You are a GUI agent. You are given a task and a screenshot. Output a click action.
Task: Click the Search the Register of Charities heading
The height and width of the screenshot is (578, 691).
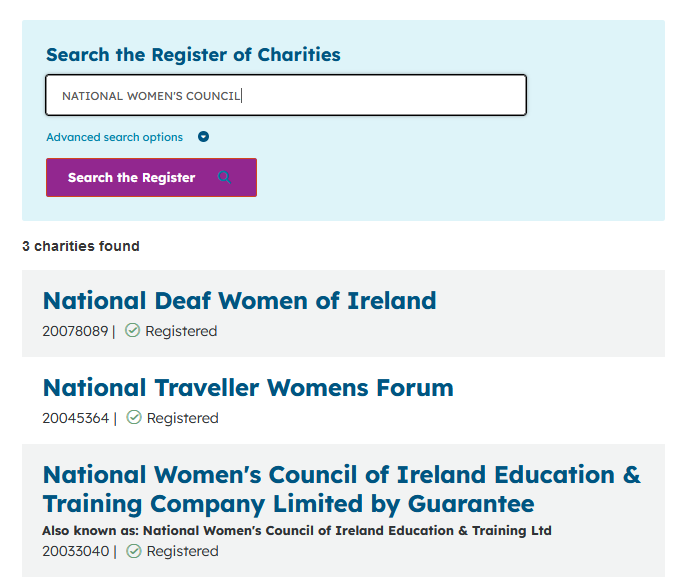click(x=193, y=55)
